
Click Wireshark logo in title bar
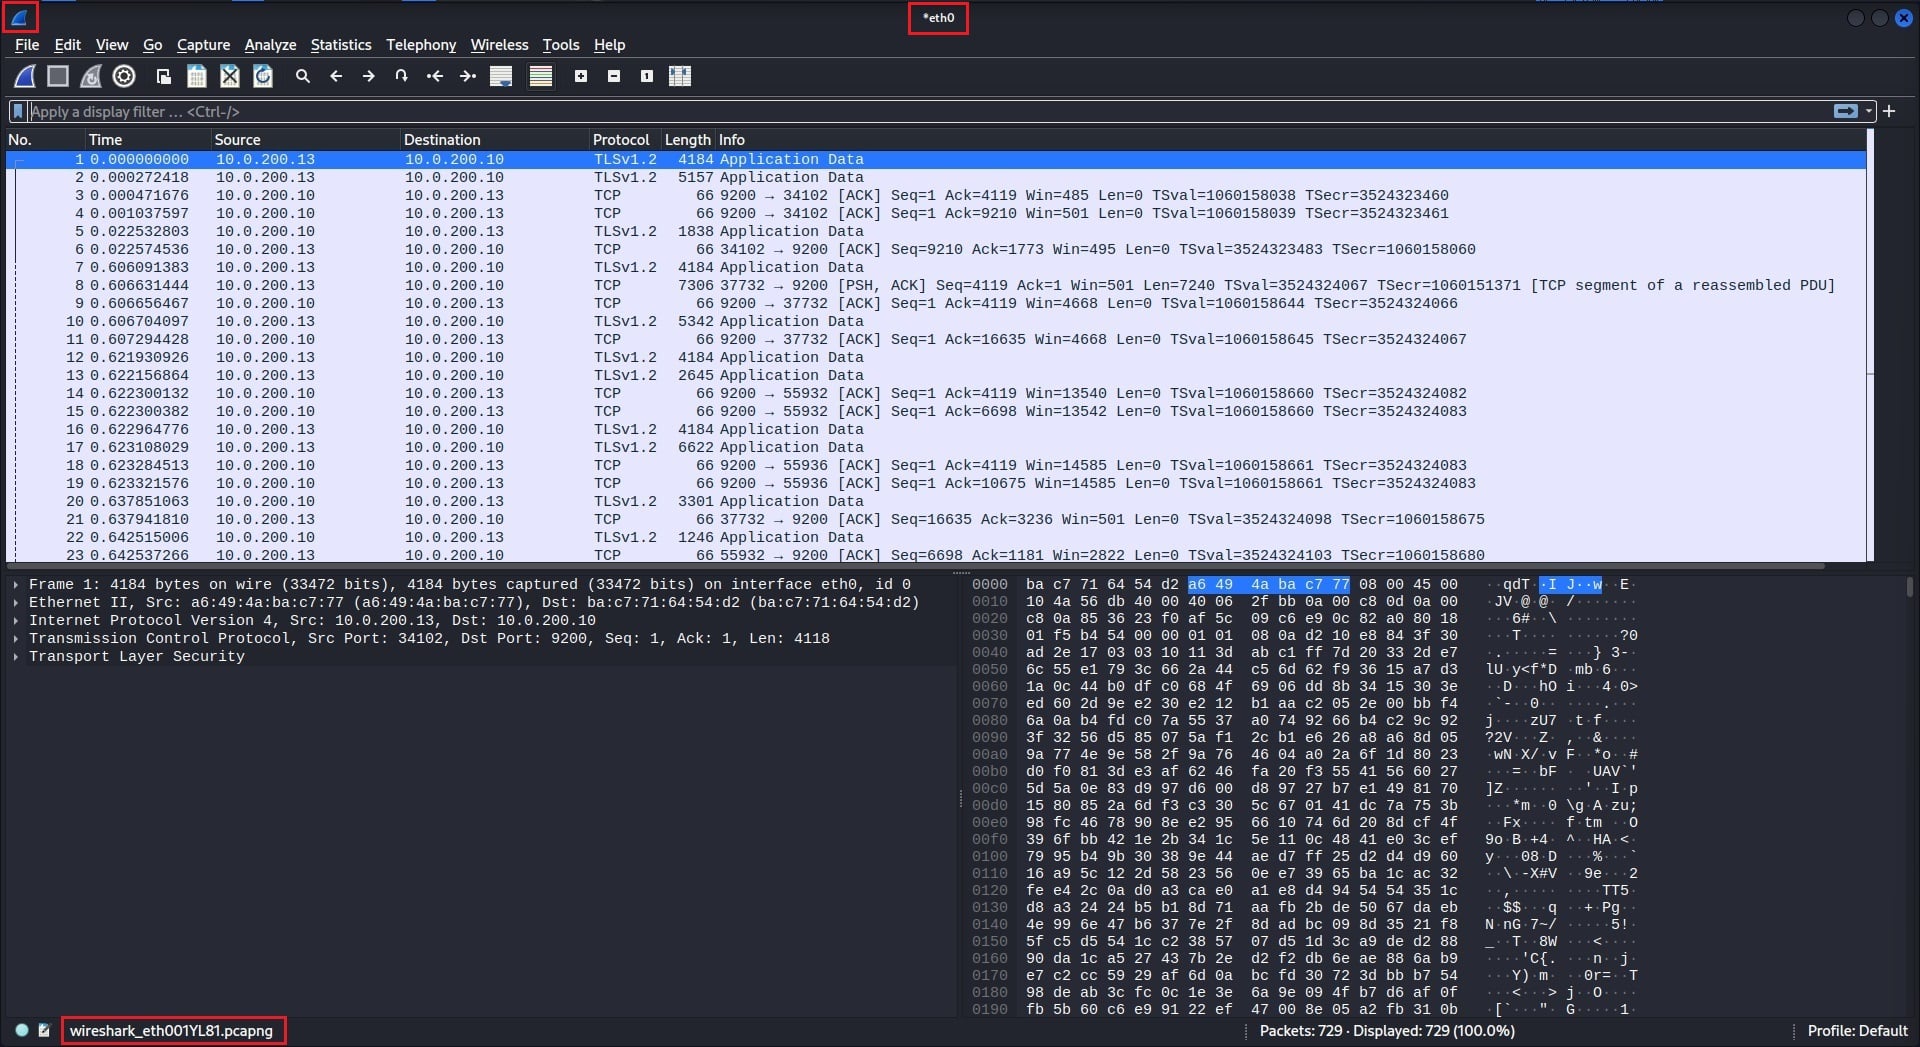click(x=19, y=17)
